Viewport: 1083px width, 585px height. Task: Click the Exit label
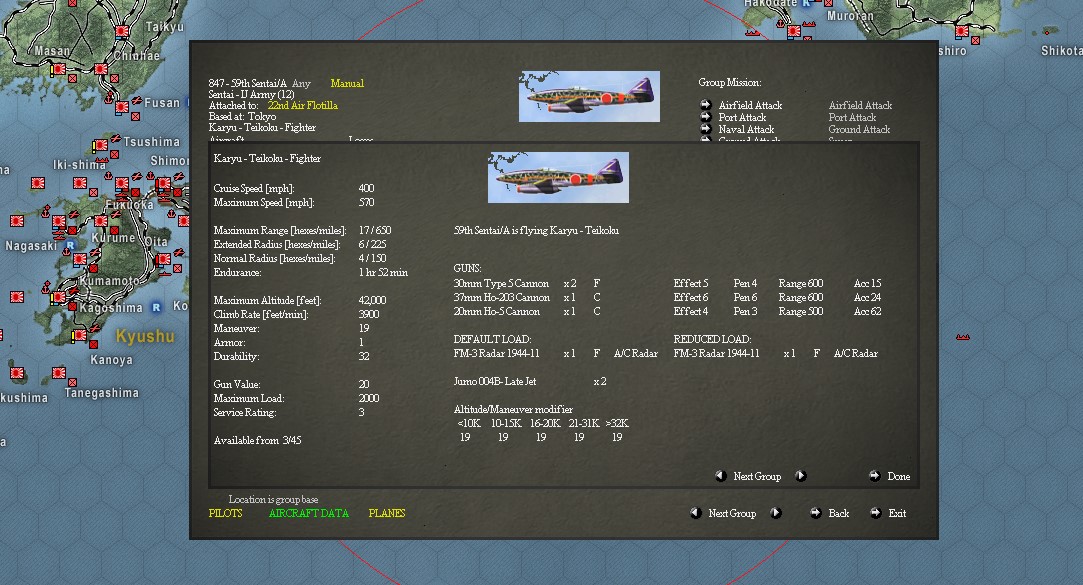[897, 513]
